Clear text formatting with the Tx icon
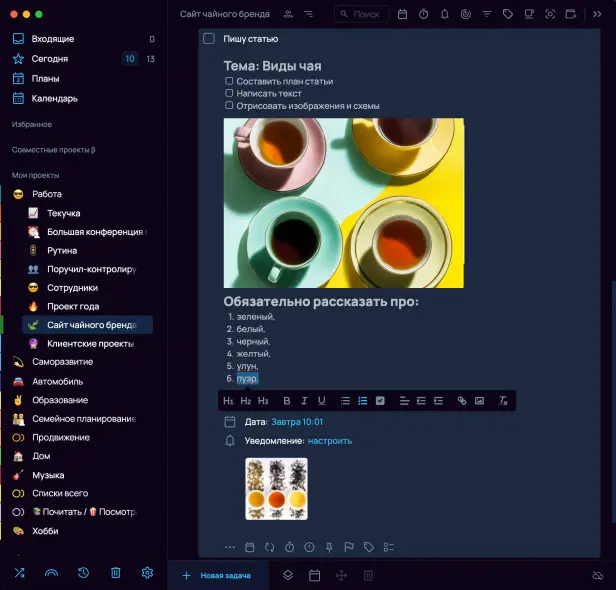 503,401
